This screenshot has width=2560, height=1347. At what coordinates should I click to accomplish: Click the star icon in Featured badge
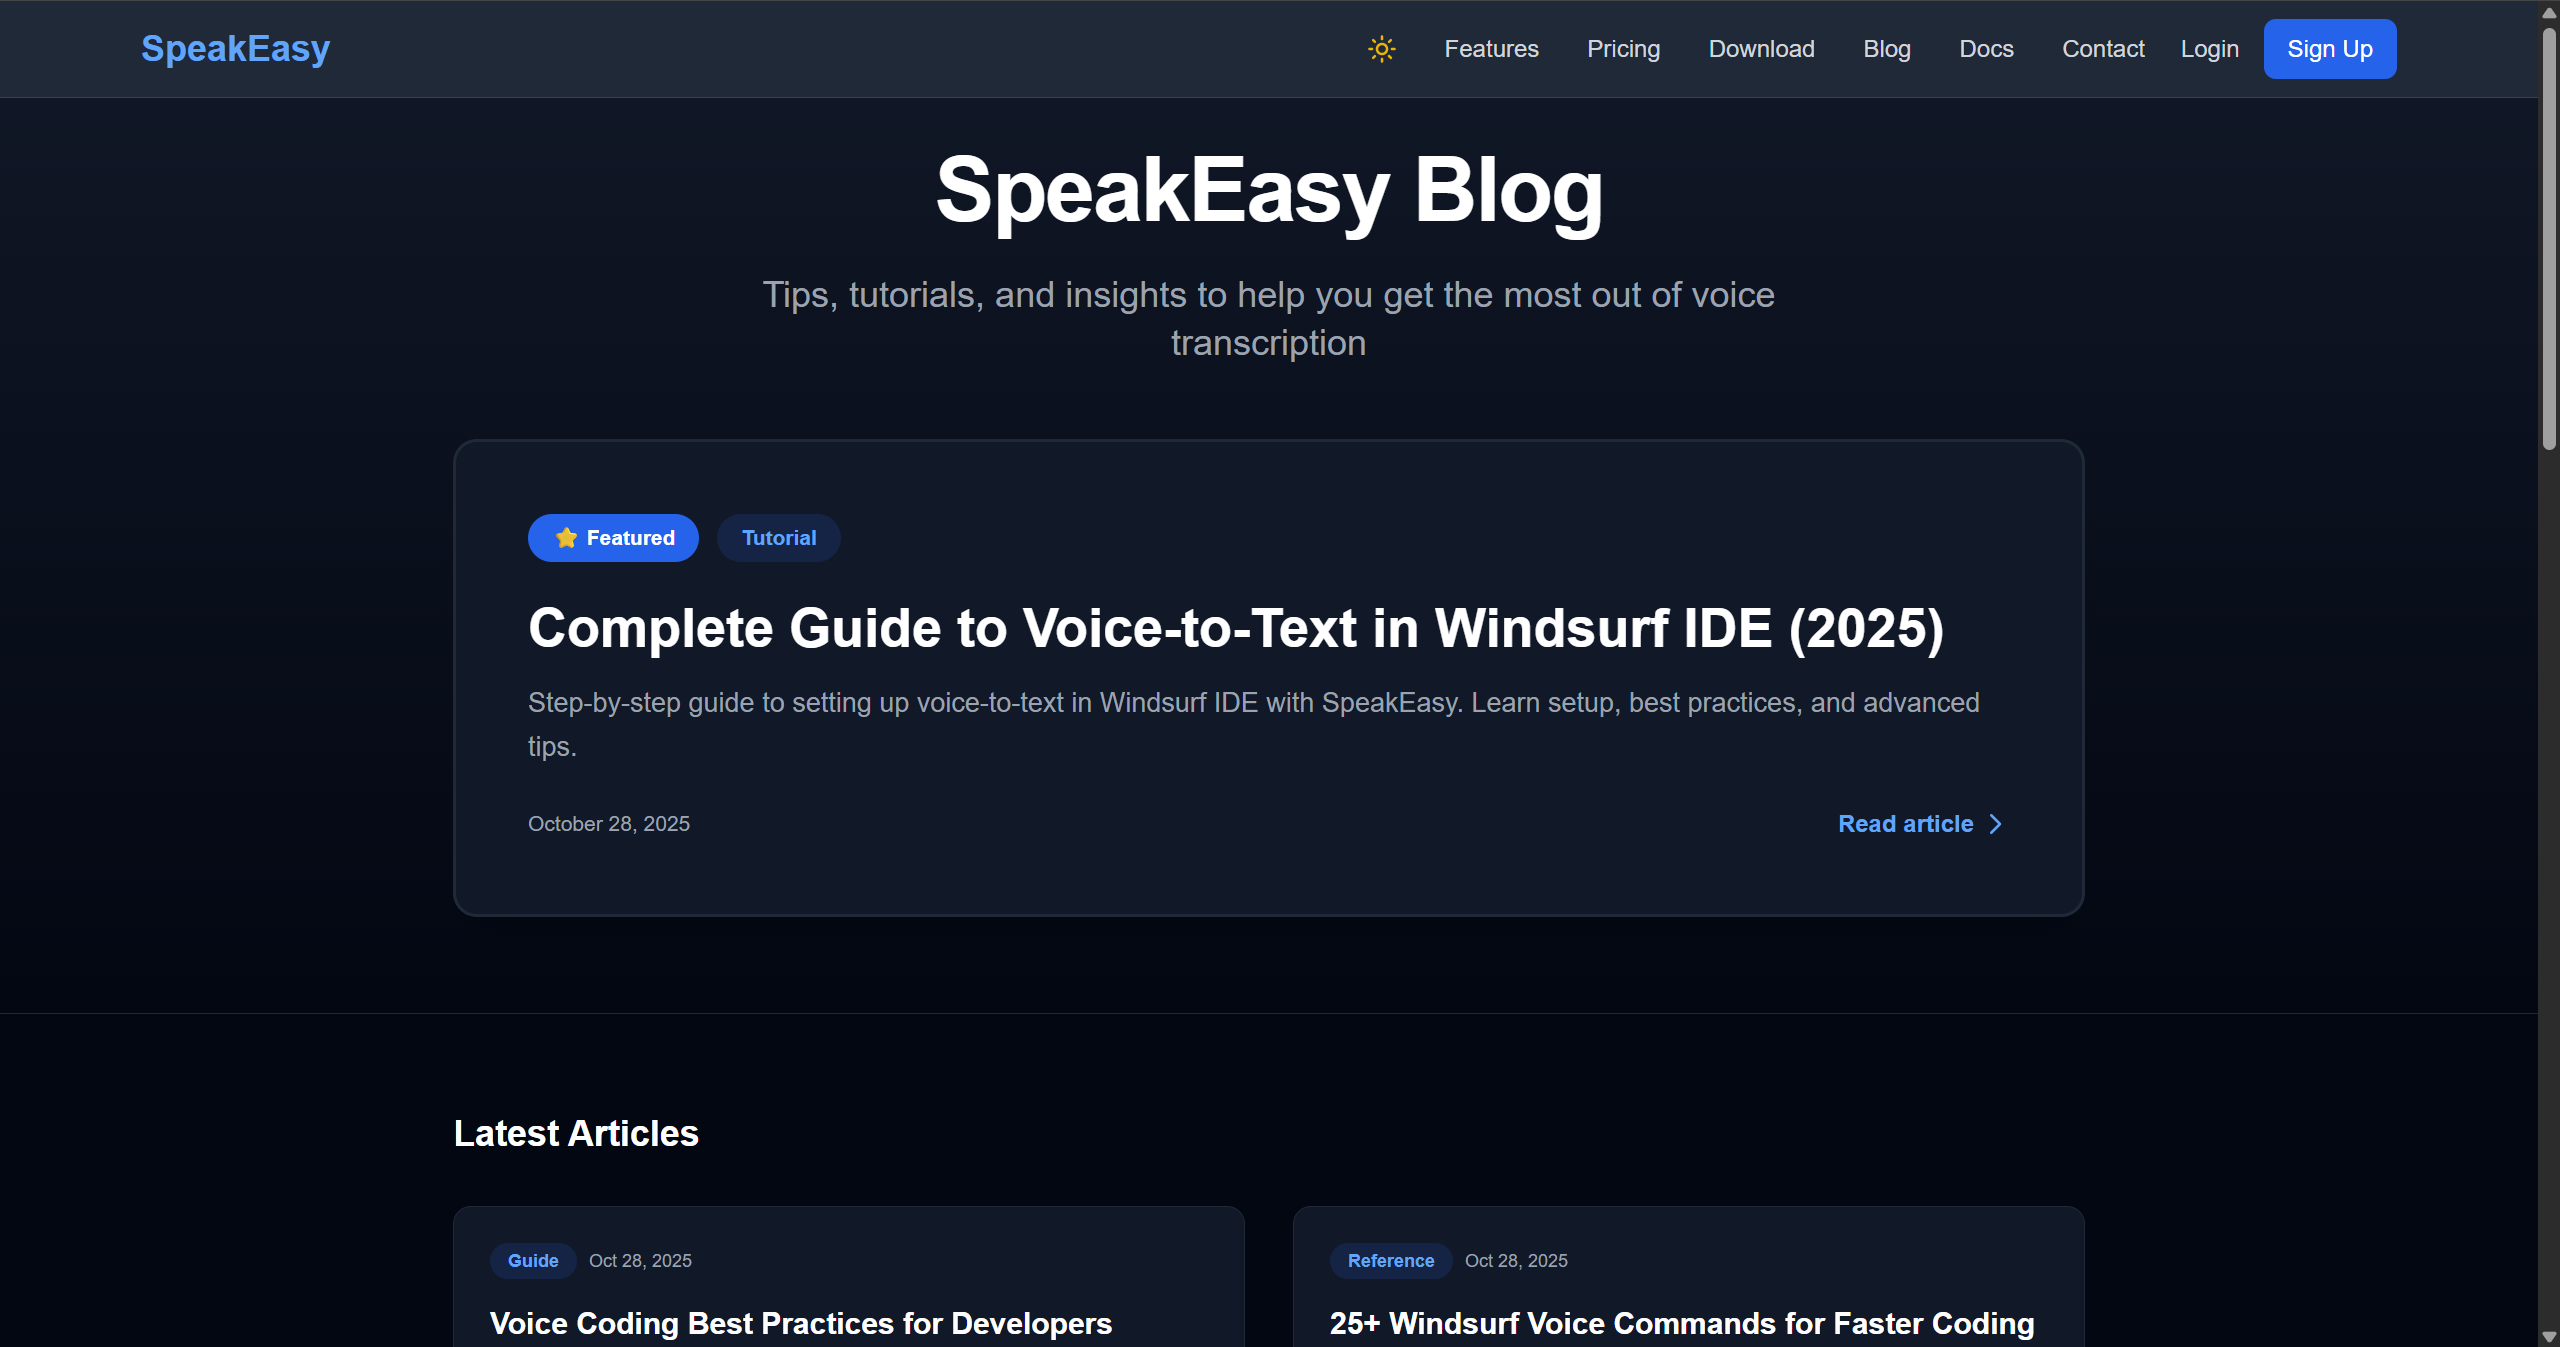[566, 538]
